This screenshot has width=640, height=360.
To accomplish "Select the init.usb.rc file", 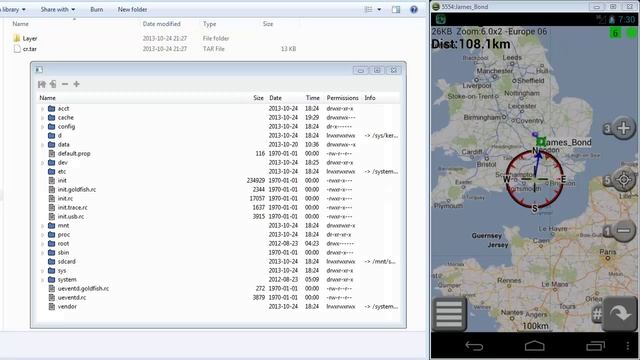I will coord(219,217).
